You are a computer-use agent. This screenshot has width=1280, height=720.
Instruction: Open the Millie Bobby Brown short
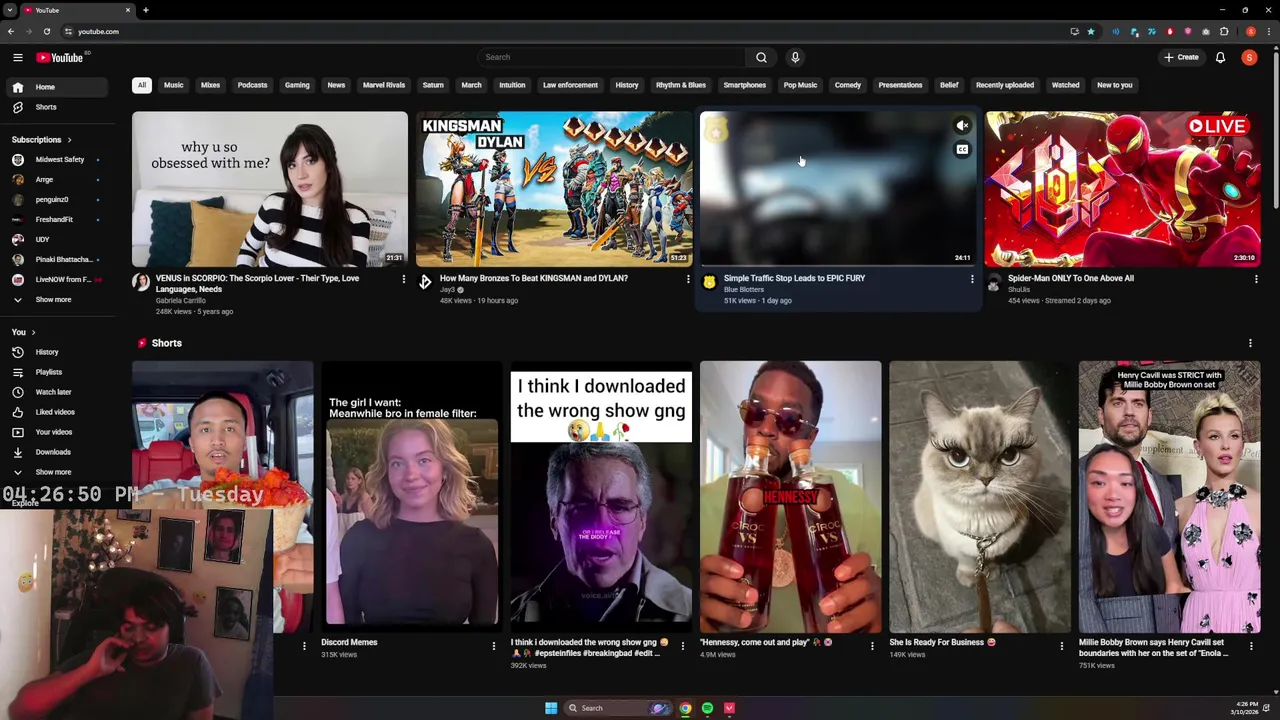[1169, 497]
